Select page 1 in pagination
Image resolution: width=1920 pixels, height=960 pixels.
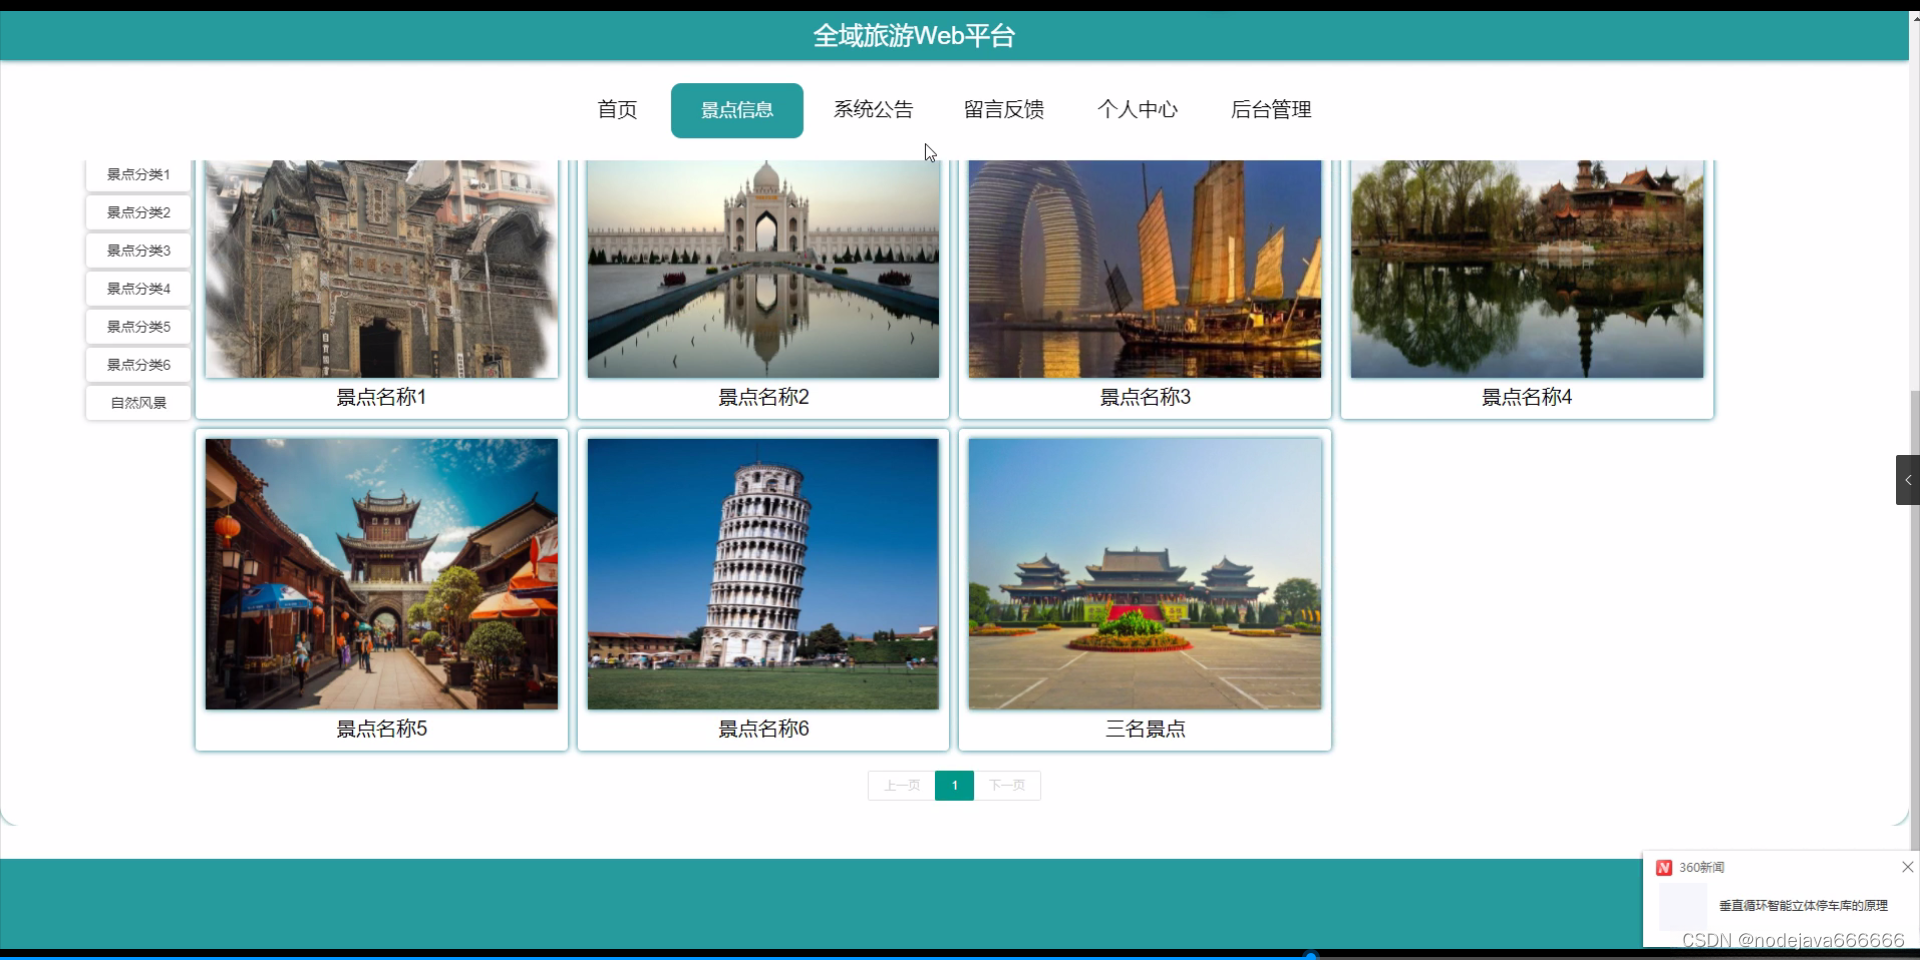pos(954,785)
